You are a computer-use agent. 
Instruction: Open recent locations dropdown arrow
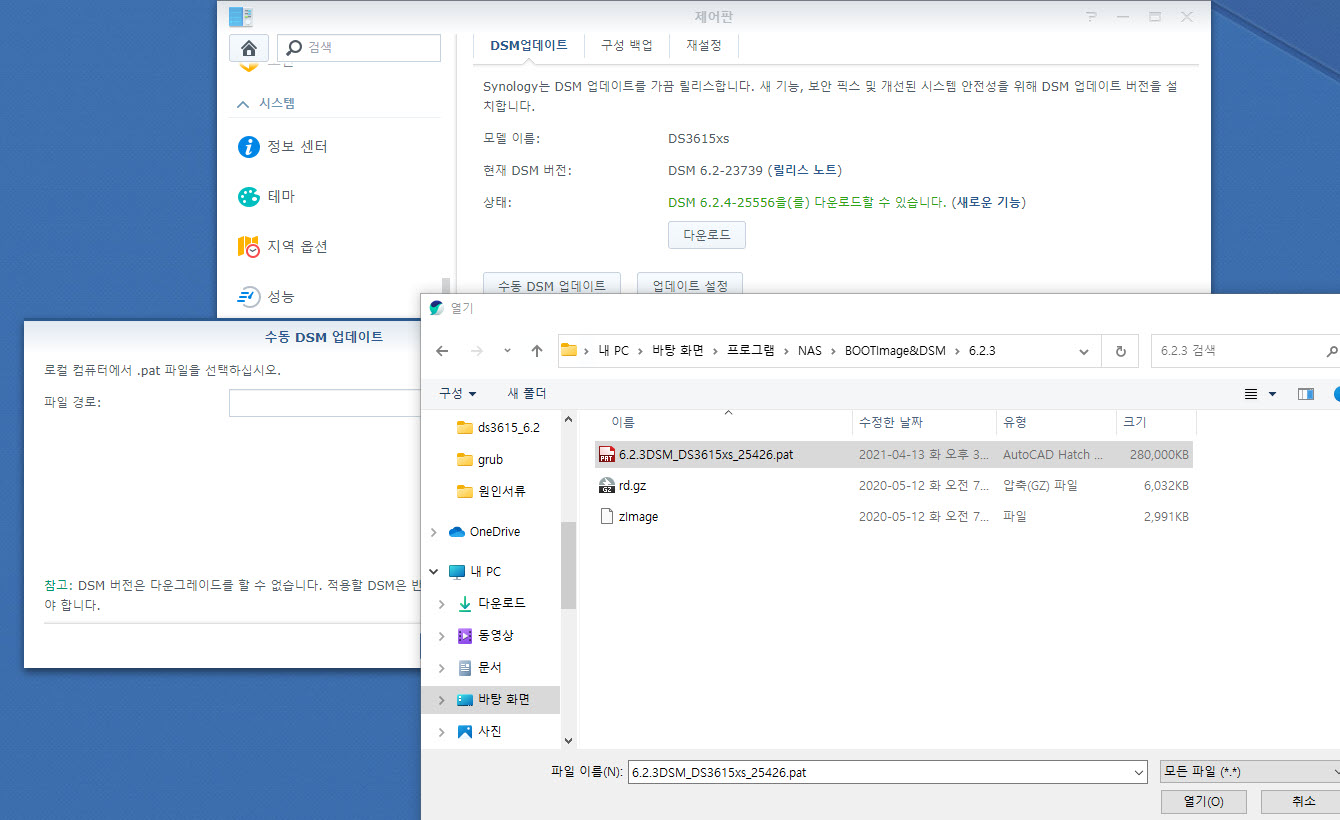507,351
